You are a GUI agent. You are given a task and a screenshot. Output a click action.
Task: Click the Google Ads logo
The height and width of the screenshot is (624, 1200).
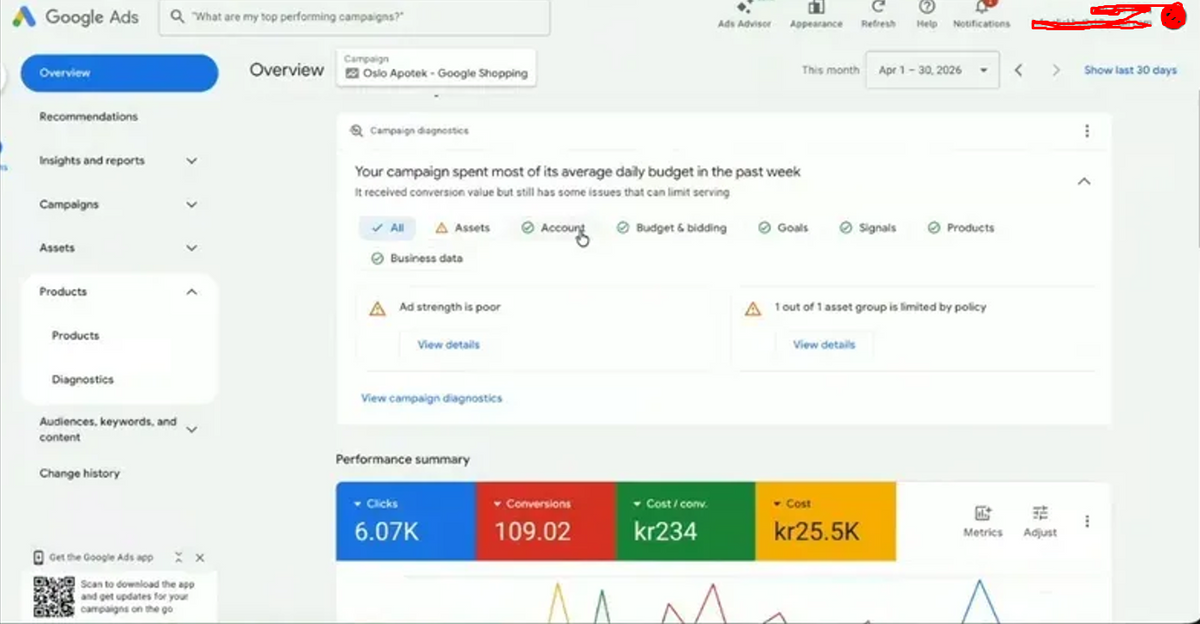coord(76,17)
